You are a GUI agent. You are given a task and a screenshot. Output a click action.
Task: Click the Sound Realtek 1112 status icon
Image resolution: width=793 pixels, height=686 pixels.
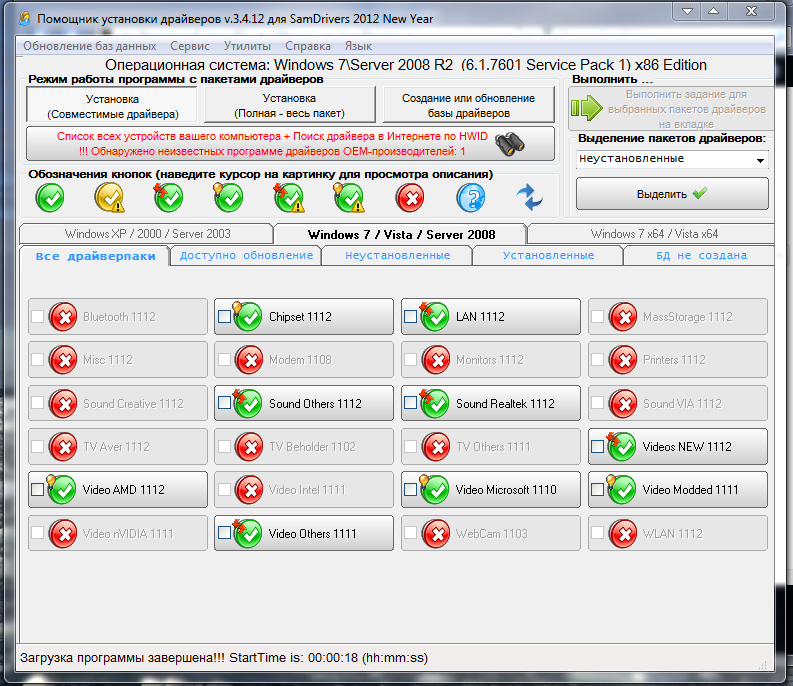point(434,403)
